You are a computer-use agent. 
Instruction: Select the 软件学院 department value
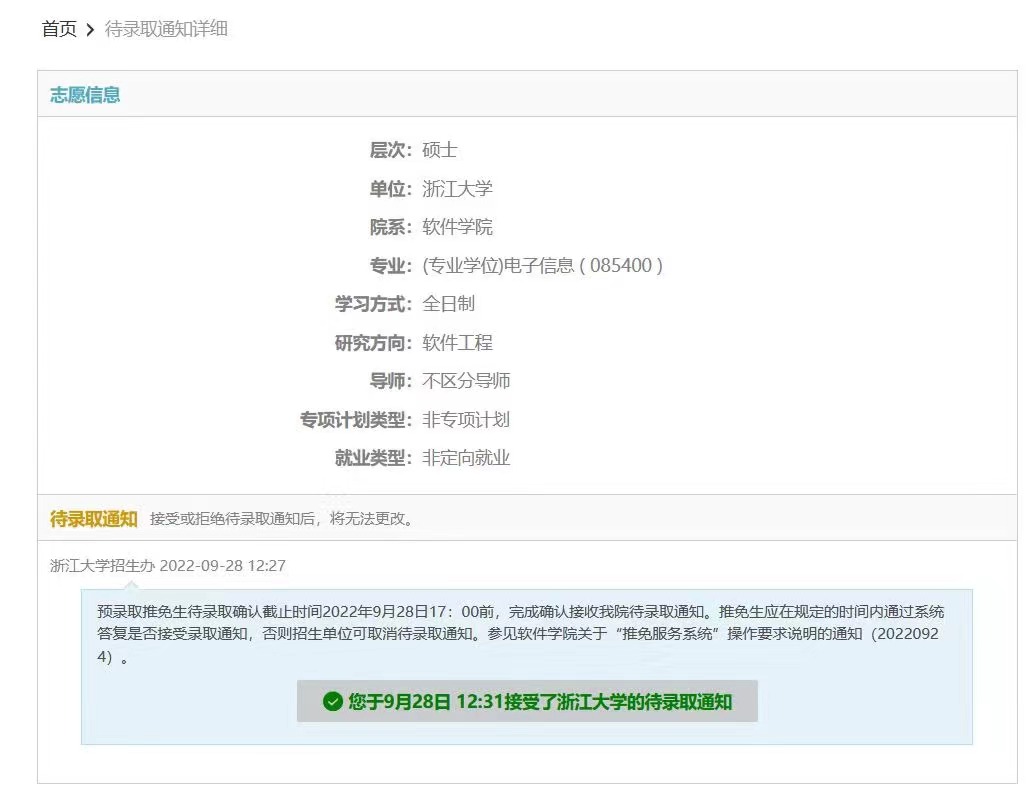pyautogui.click(x=457, y=227)
